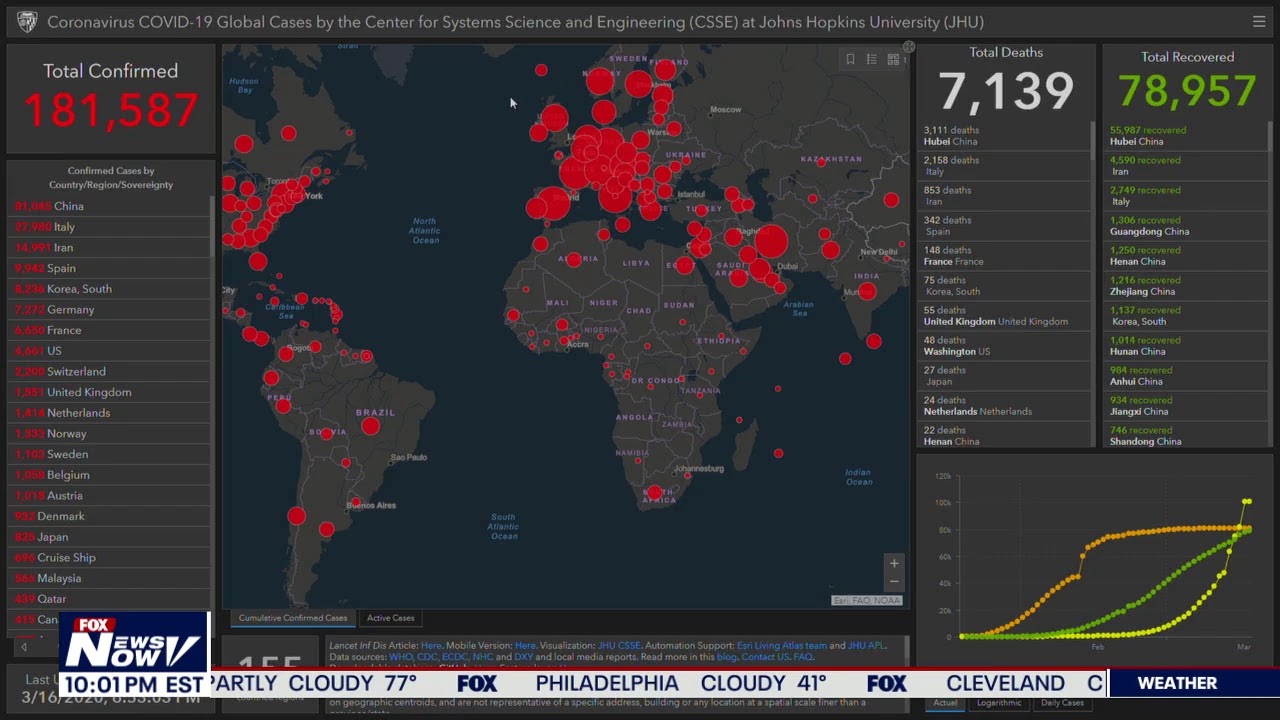Click '55,987 recovered Hubei China' entry
Image resolution: width=1280 pixels, height=720 pixels.
(1186, 136)
